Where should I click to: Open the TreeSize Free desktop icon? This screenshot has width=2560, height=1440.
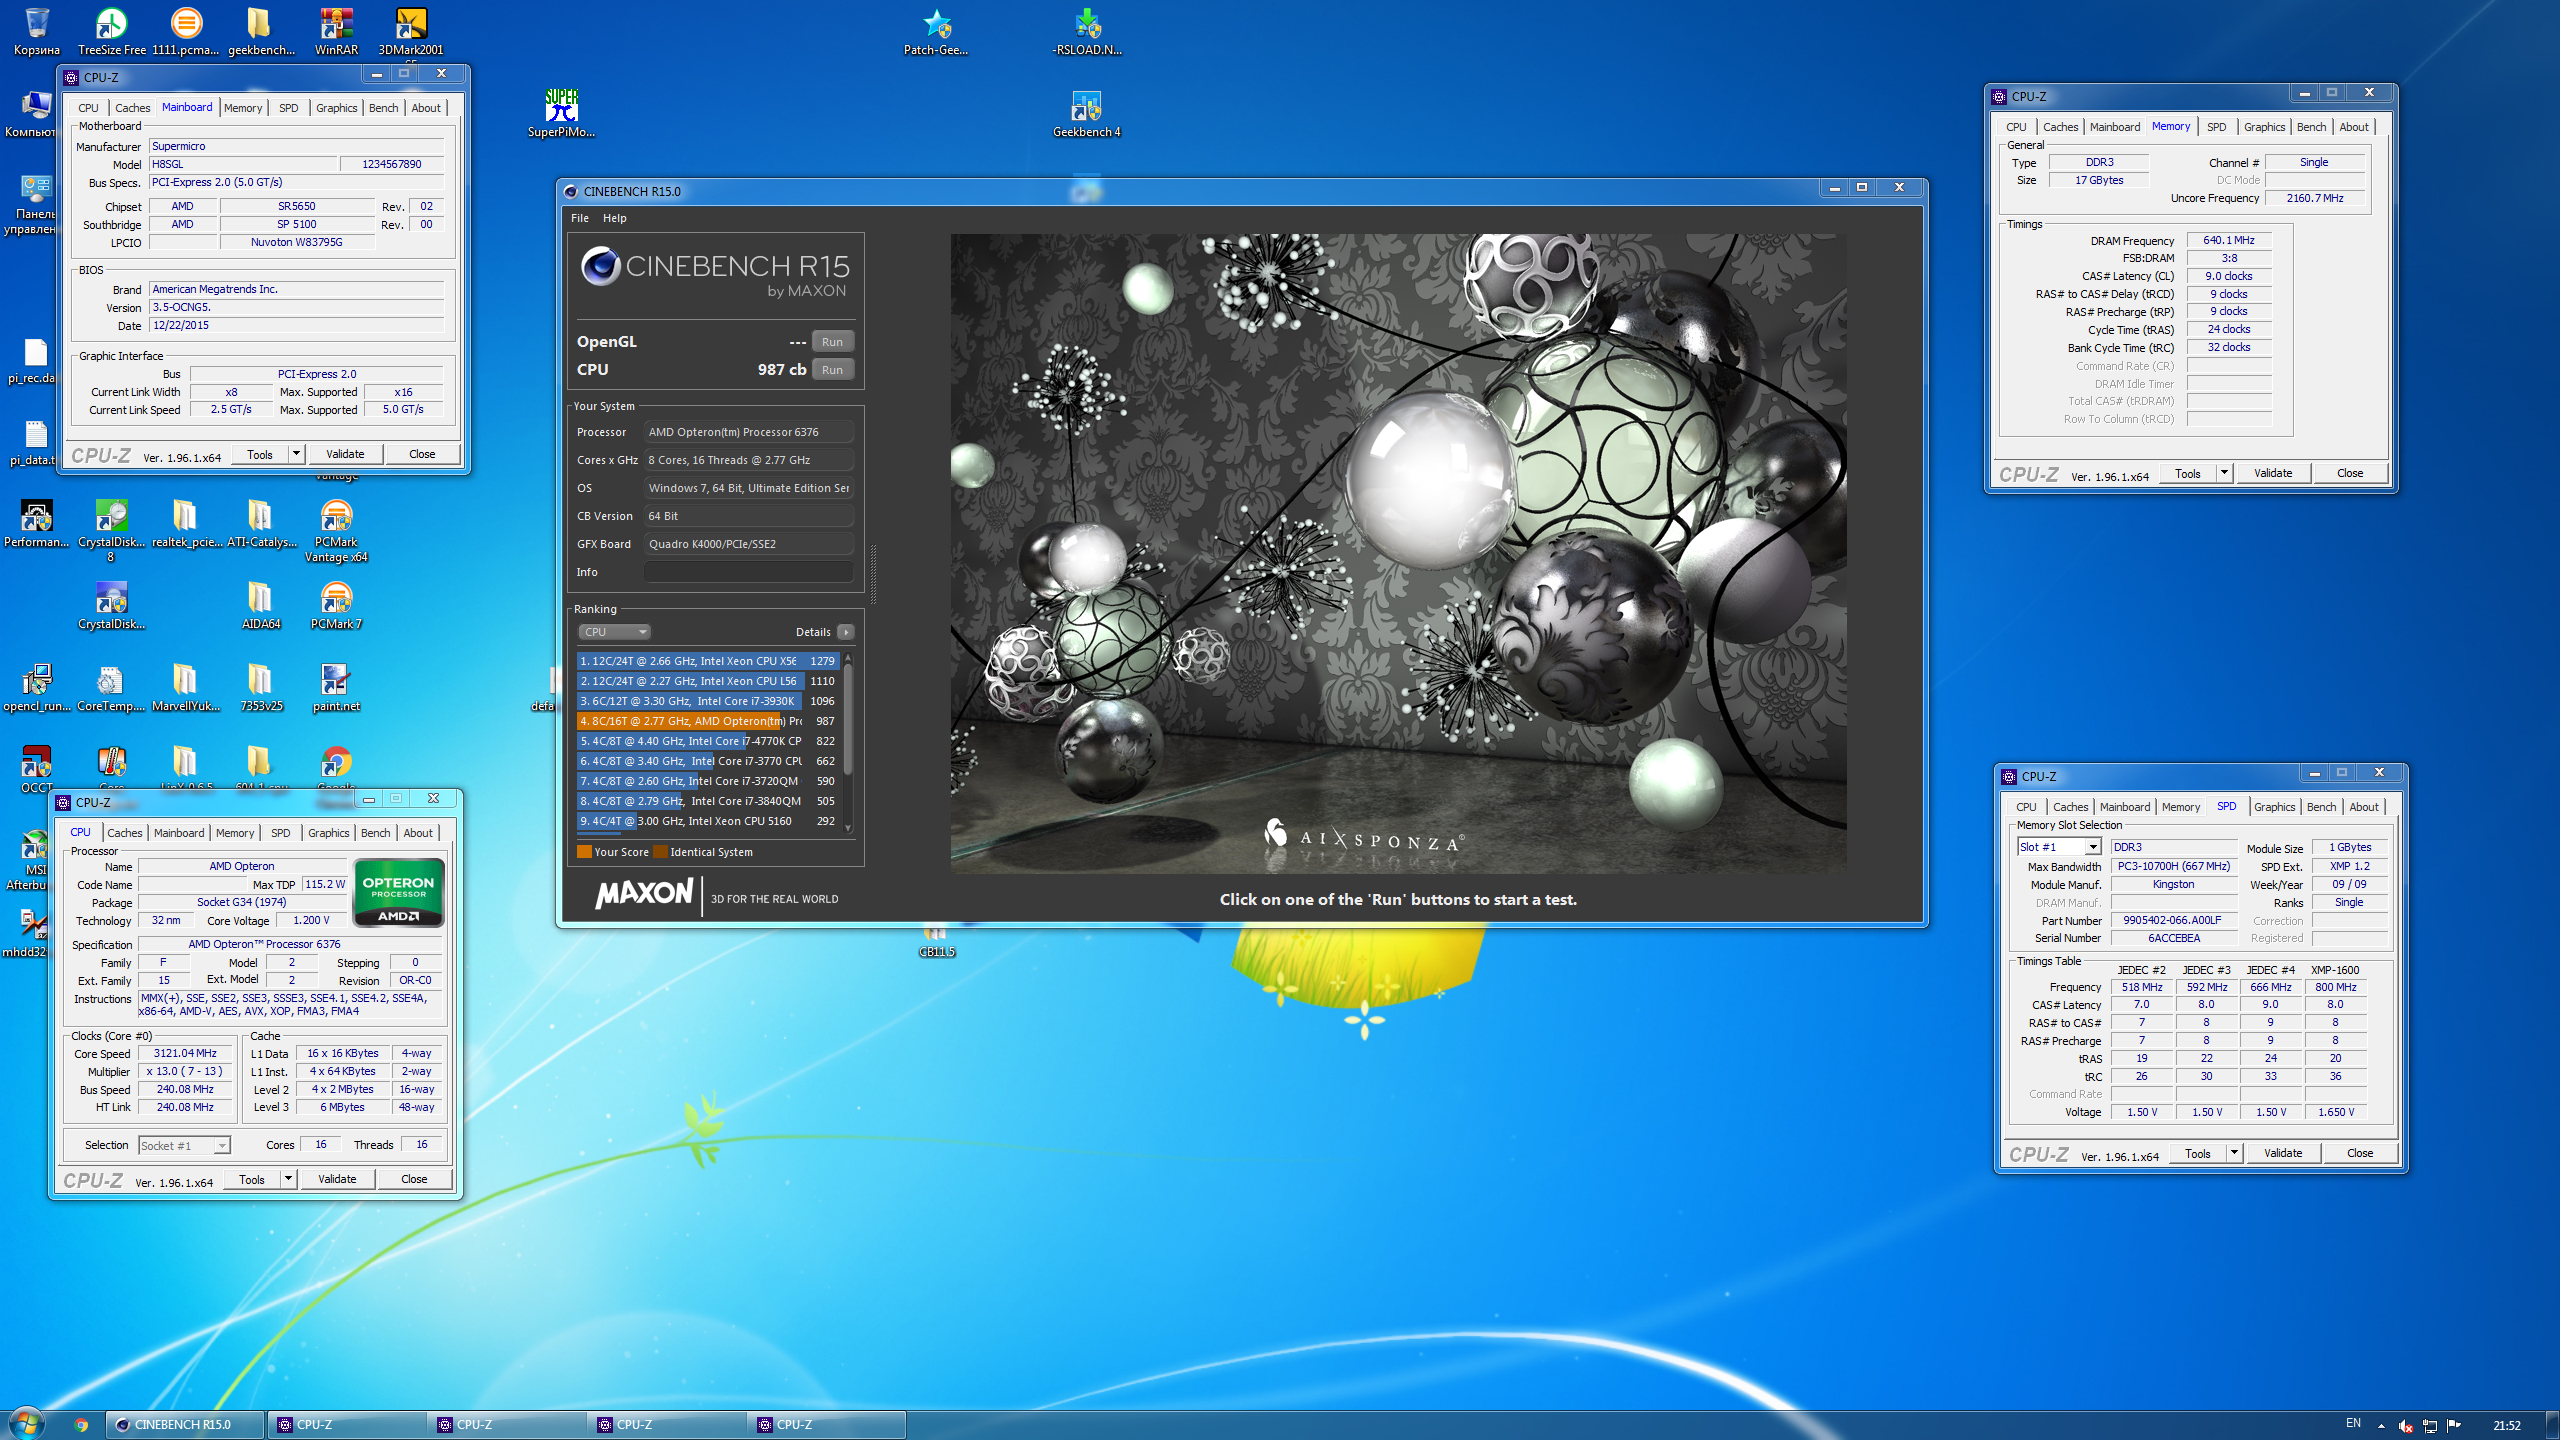click(111, 30)
